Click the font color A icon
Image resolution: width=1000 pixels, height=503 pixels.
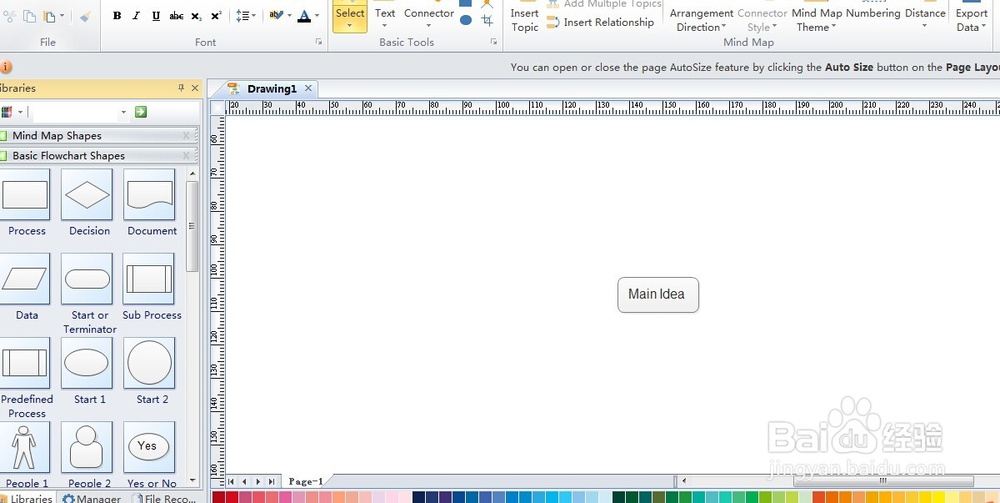[304, 16]
